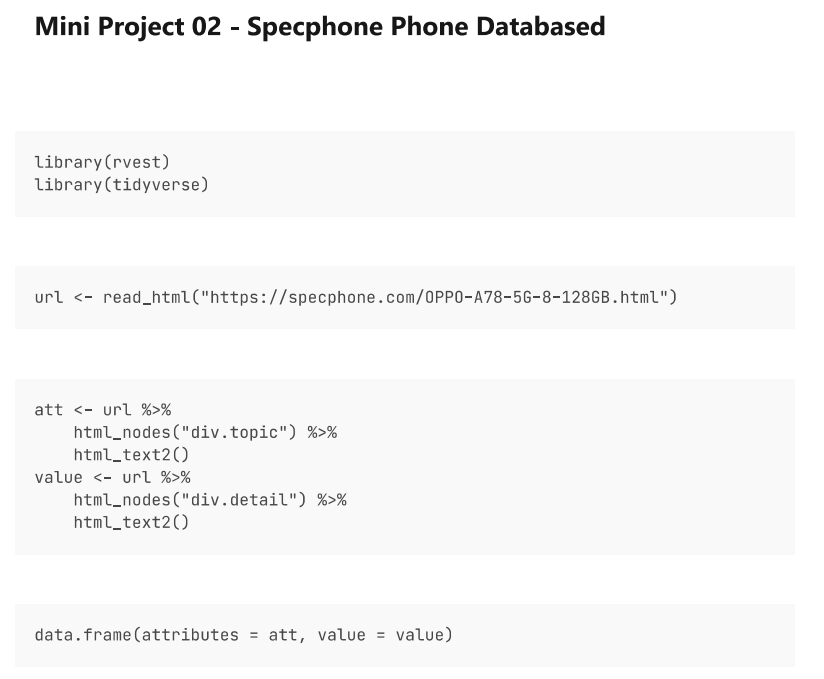Click the url variable in second cell
This screenshot has height=679, width=824.
click(49, 297)
